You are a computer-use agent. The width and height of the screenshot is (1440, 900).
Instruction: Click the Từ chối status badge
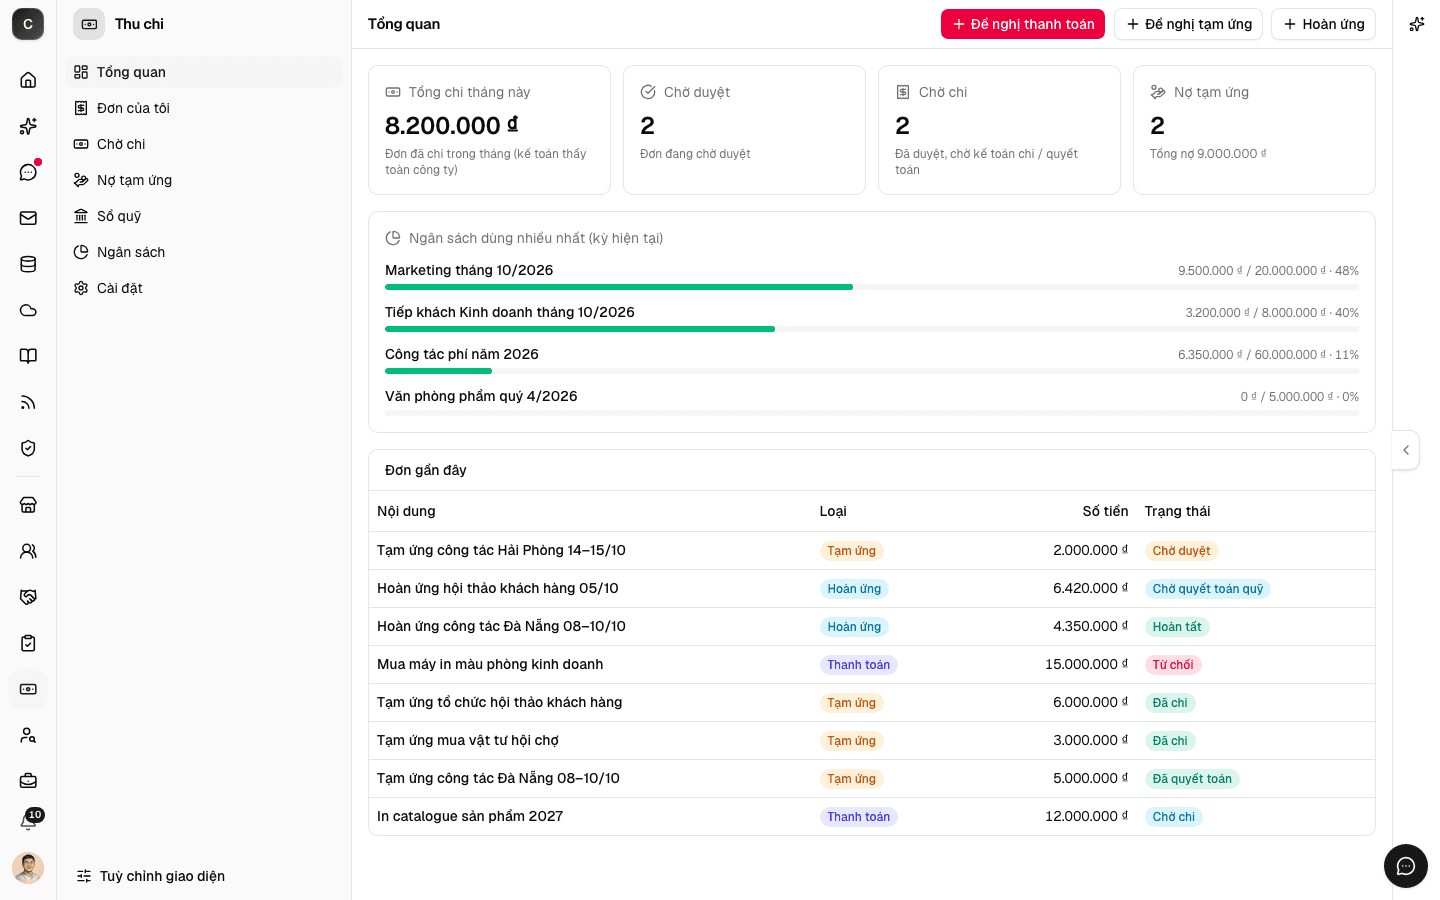[x=1173, y=665]
